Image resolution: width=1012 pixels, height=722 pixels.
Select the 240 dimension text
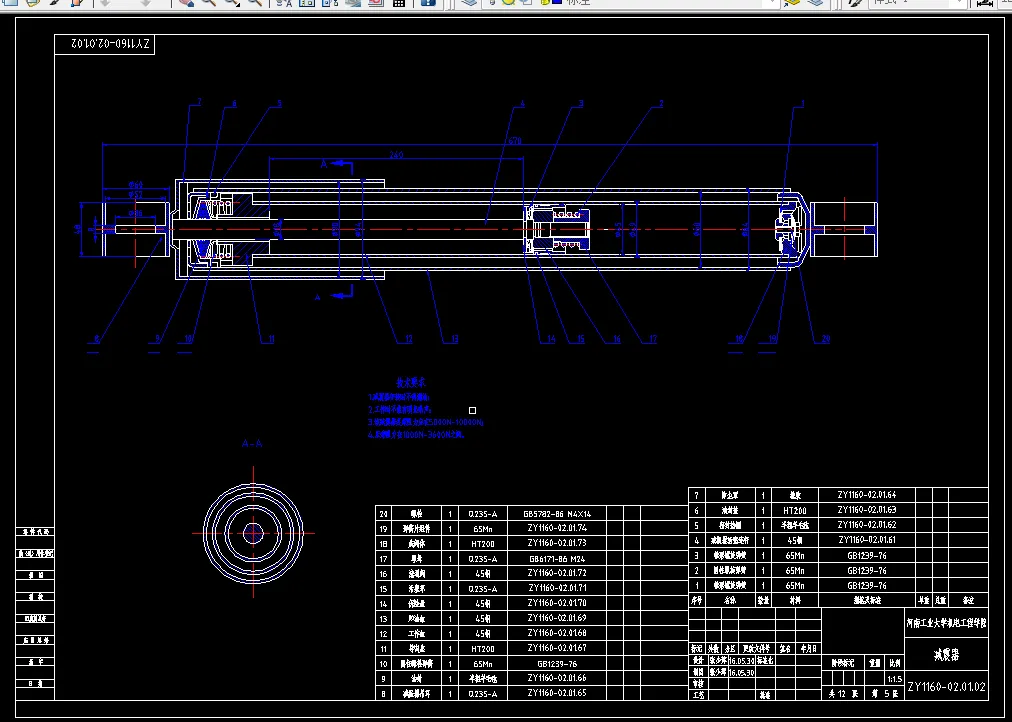tap(396, 155)
